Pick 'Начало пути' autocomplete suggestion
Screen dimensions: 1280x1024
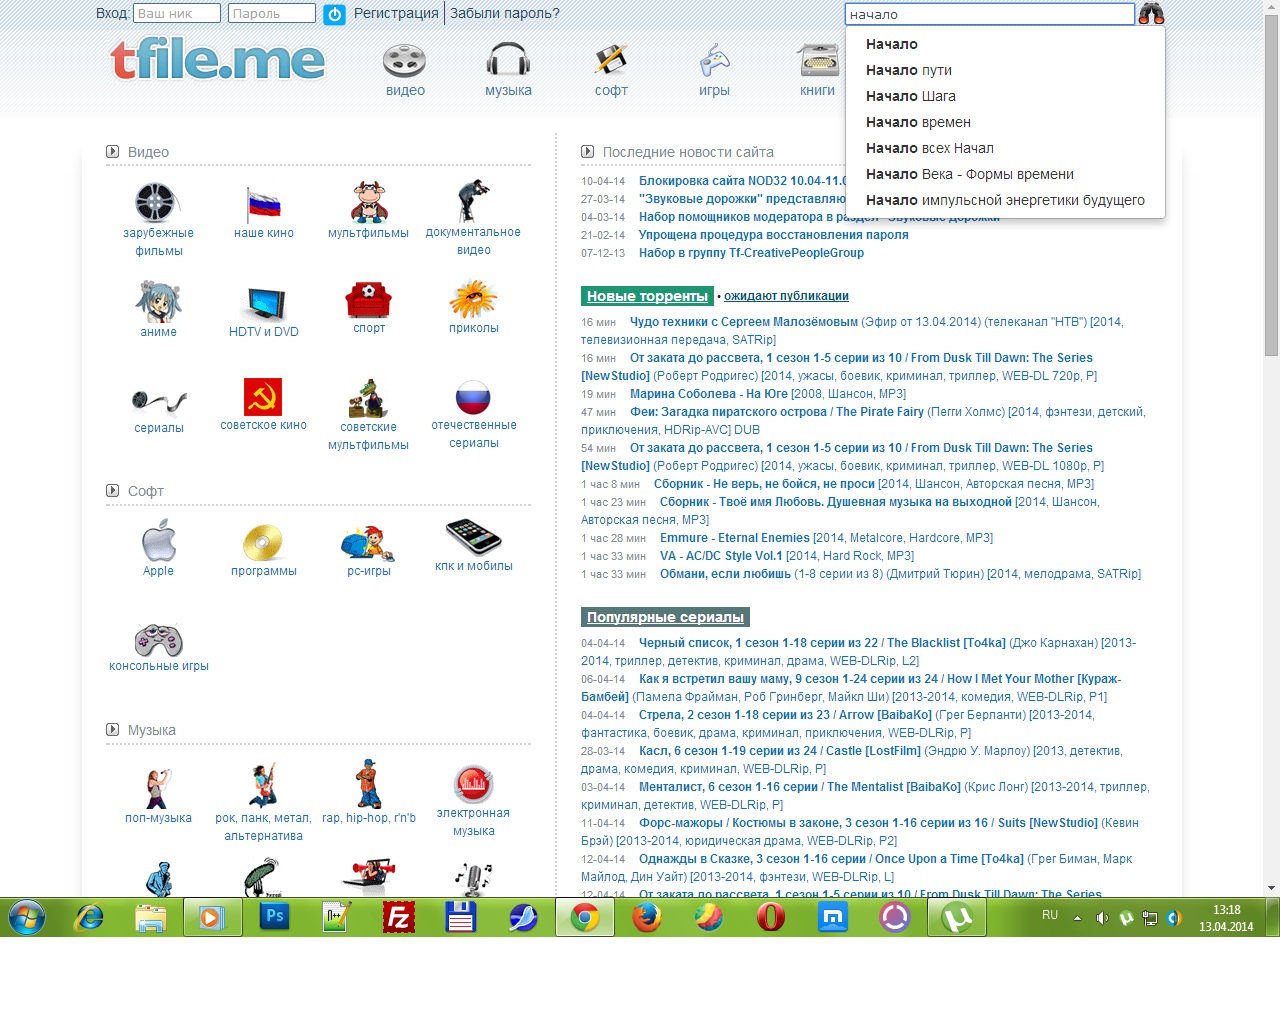coord(908,70)
